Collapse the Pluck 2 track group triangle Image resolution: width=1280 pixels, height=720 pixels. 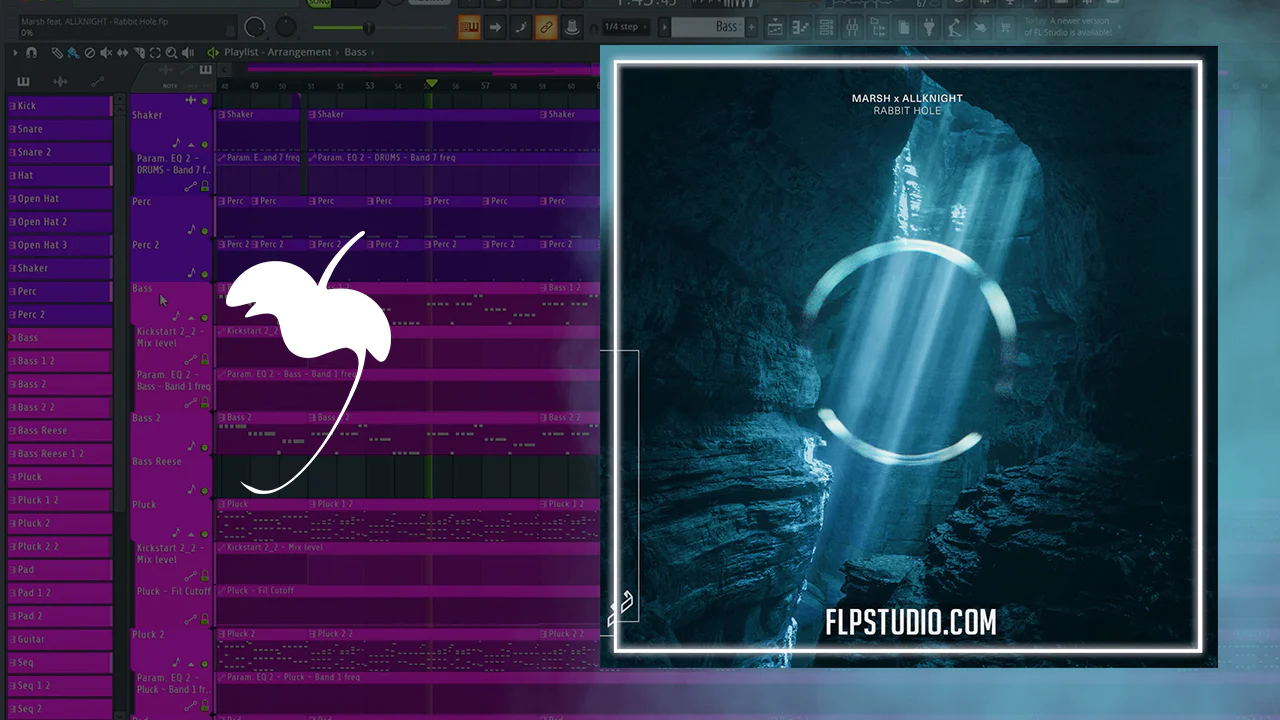(191, 662)
